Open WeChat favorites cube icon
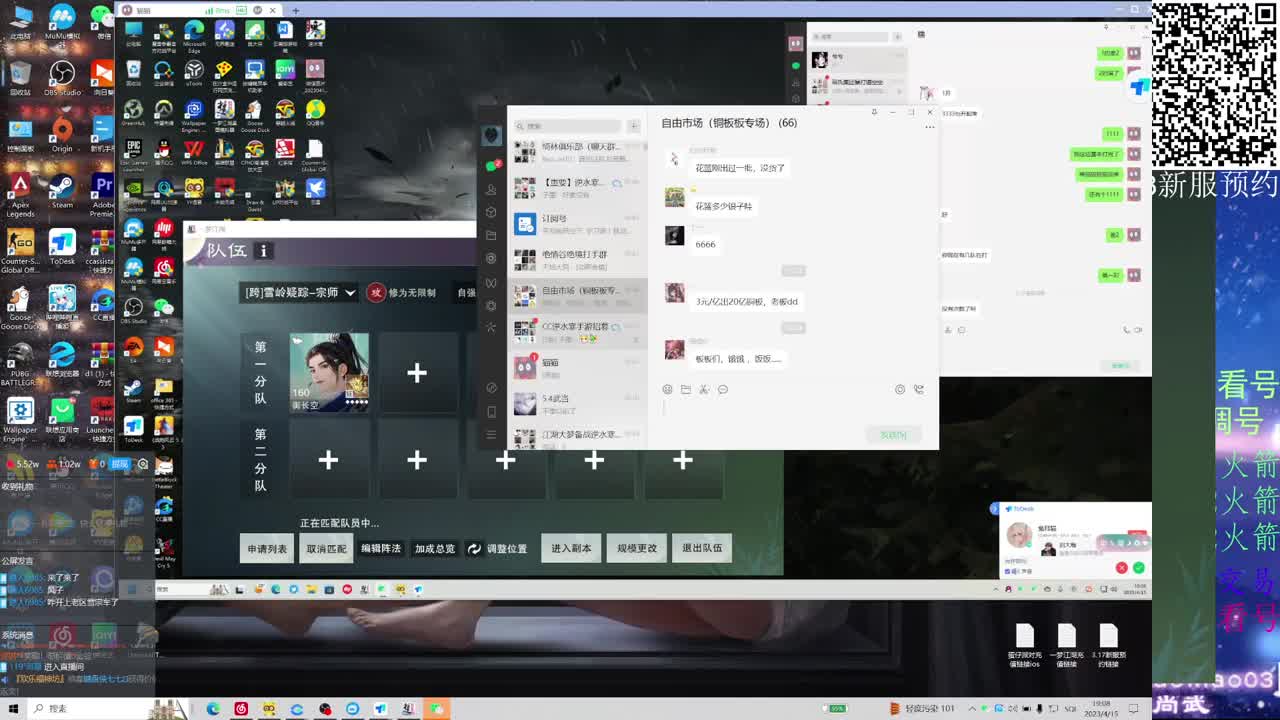 click(491, 212)
